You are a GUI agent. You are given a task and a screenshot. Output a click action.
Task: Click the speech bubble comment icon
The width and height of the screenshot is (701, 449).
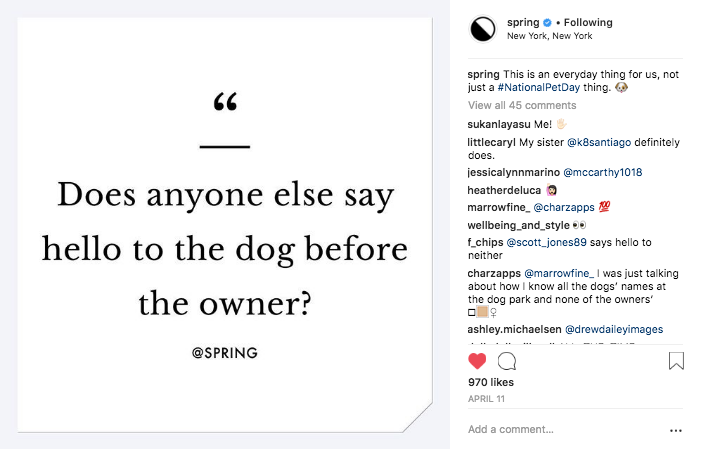click(506, 361)
